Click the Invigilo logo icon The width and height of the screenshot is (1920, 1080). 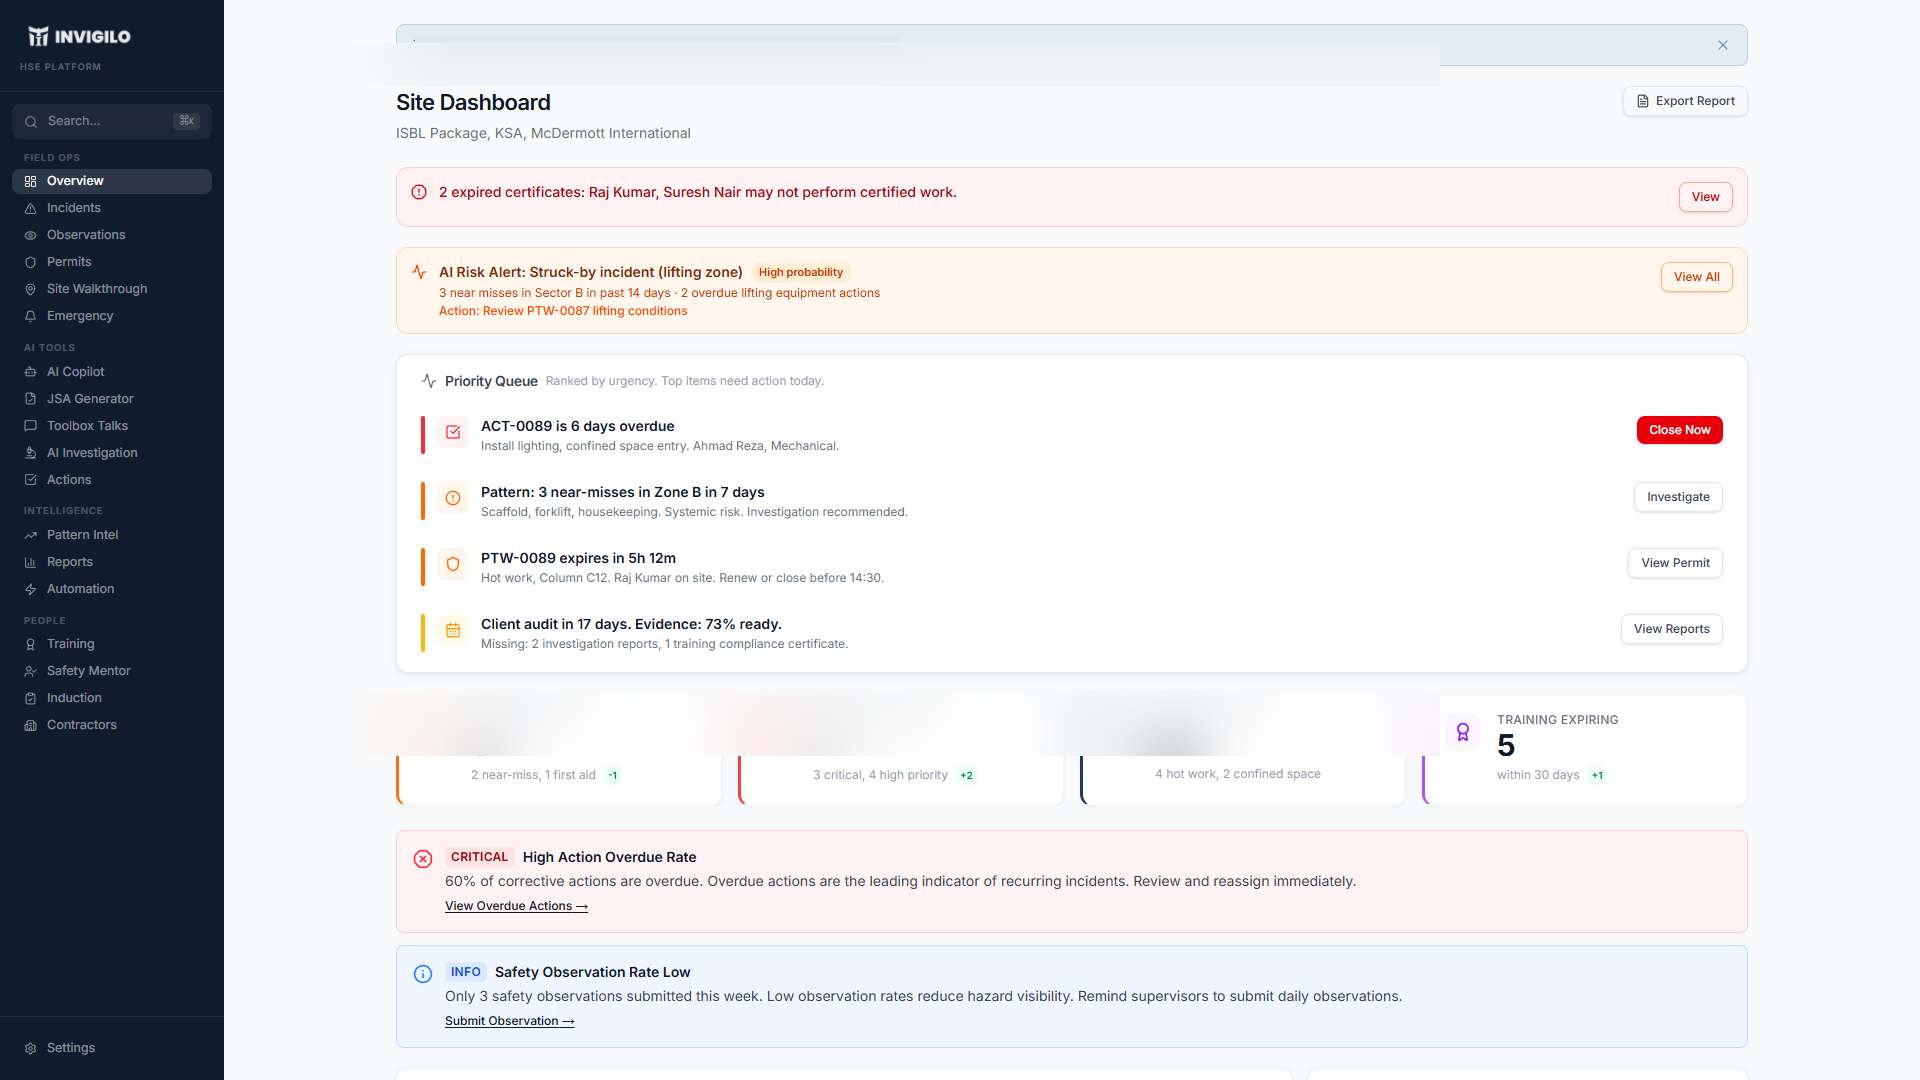(38, 37)
